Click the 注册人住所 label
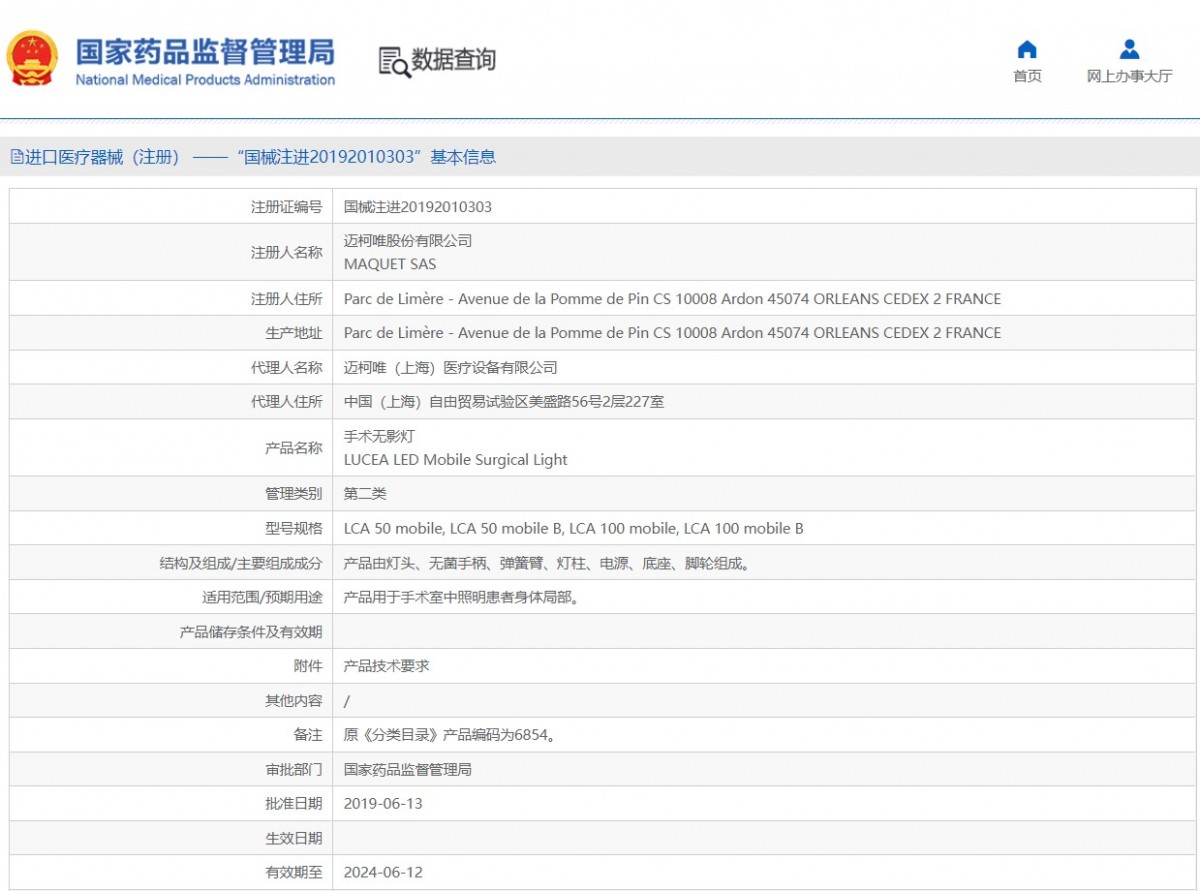 pos(286,299)
